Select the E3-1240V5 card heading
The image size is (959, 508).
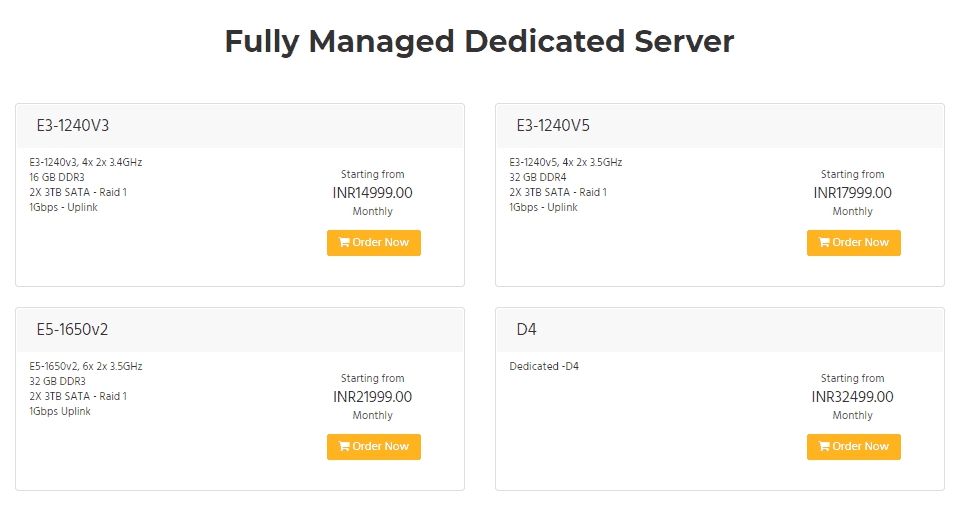[553, 125]
